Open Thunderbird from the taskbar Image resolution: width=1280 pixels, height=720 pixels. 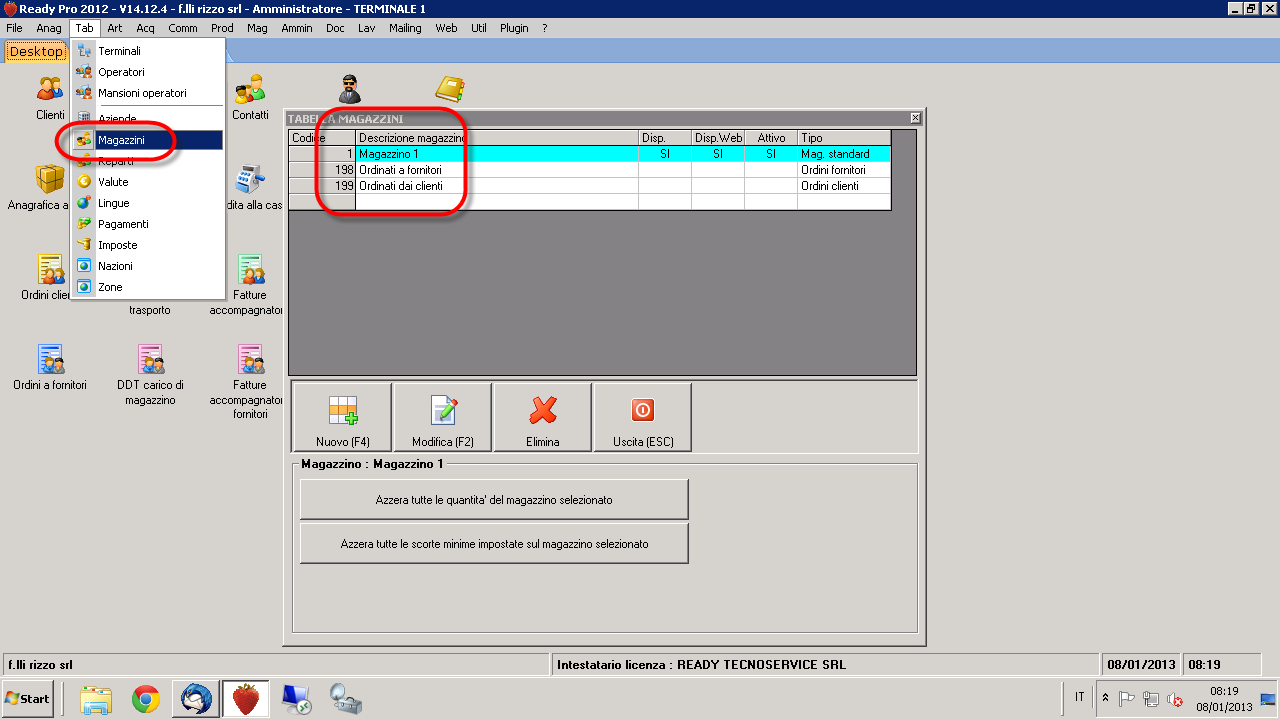(x=195, y=699)
